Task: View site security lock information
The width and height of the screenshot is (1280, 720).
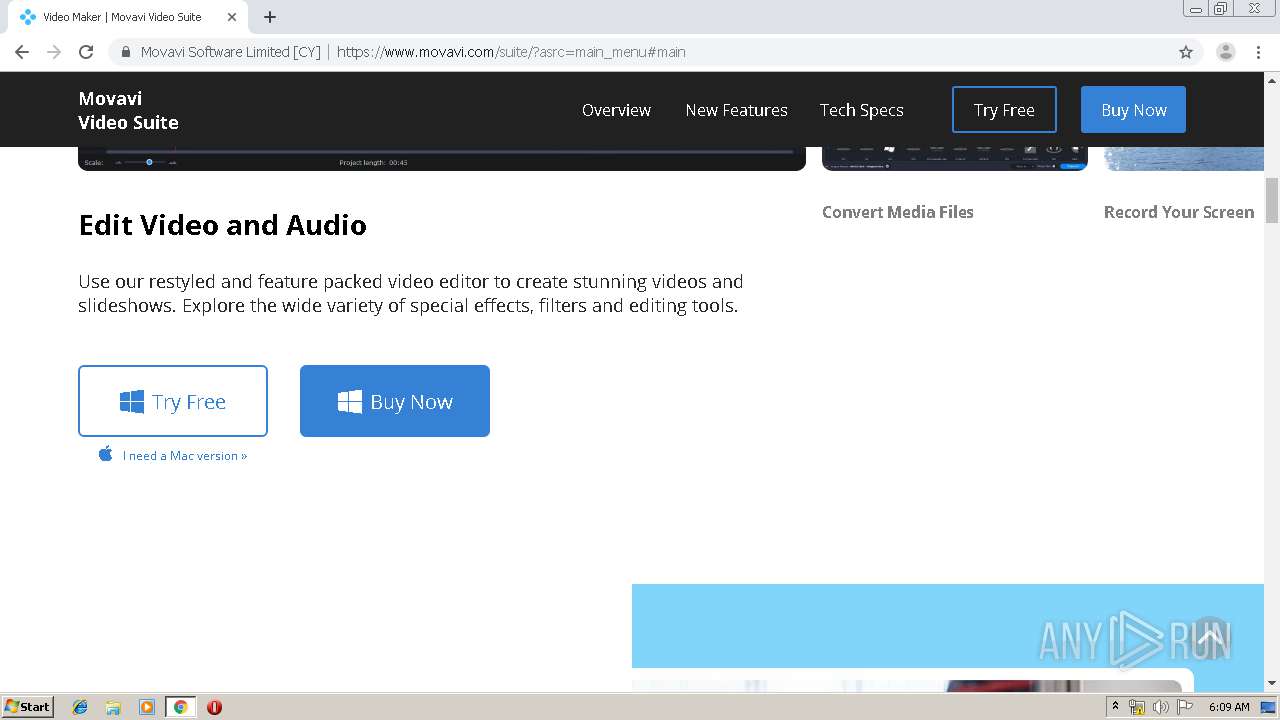Action: point(126,52)
